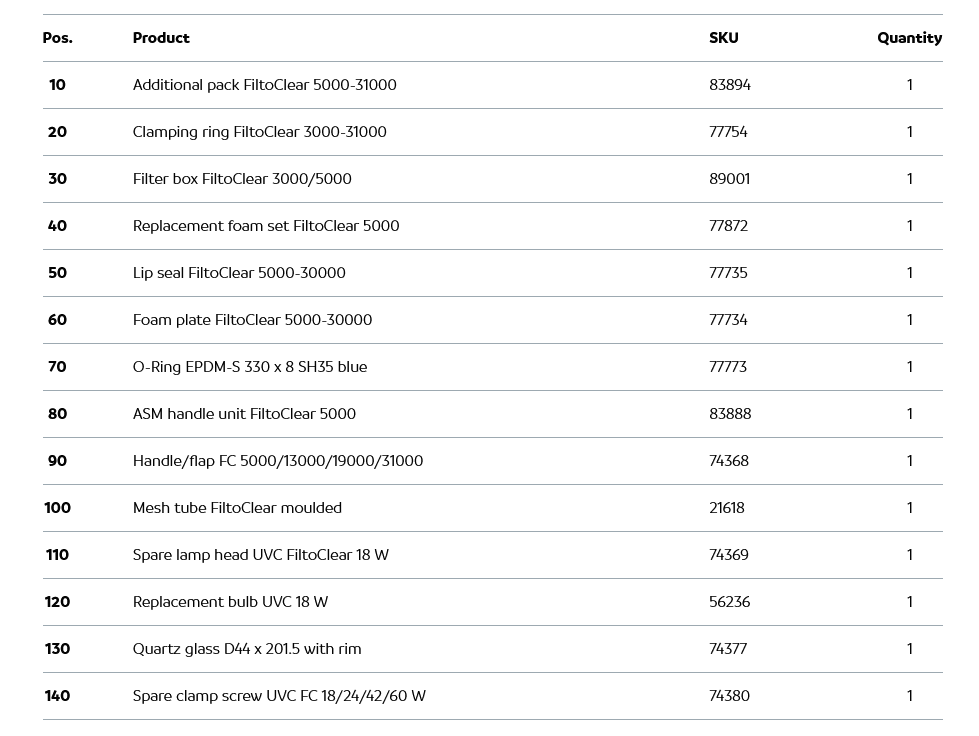The height and width of the screenshot is (736, 979).
Task: Click O-Ring EPDM-S 330 x 8 product
Action: [x=250, y=367]
